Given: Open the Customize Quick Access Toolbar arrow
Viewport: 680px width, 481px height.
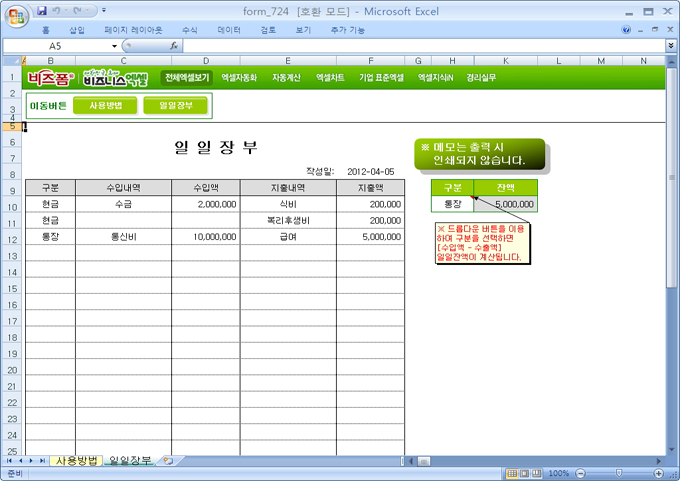Looking at the screenshot, I should pyautogui.click(x=104, y=10).
